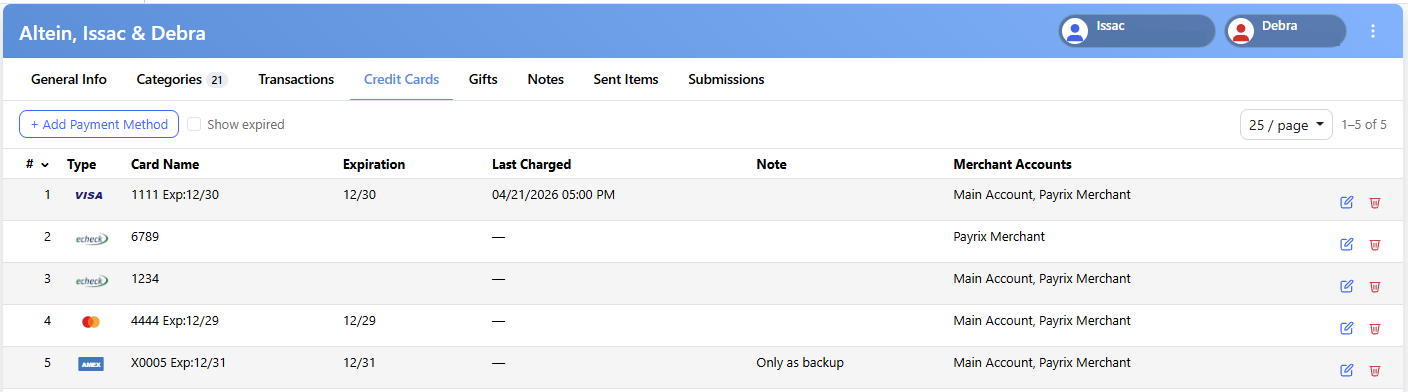This screenshot has width=1408, height=392.
Task: Click the Expiration column header
Action: point(374,164)
